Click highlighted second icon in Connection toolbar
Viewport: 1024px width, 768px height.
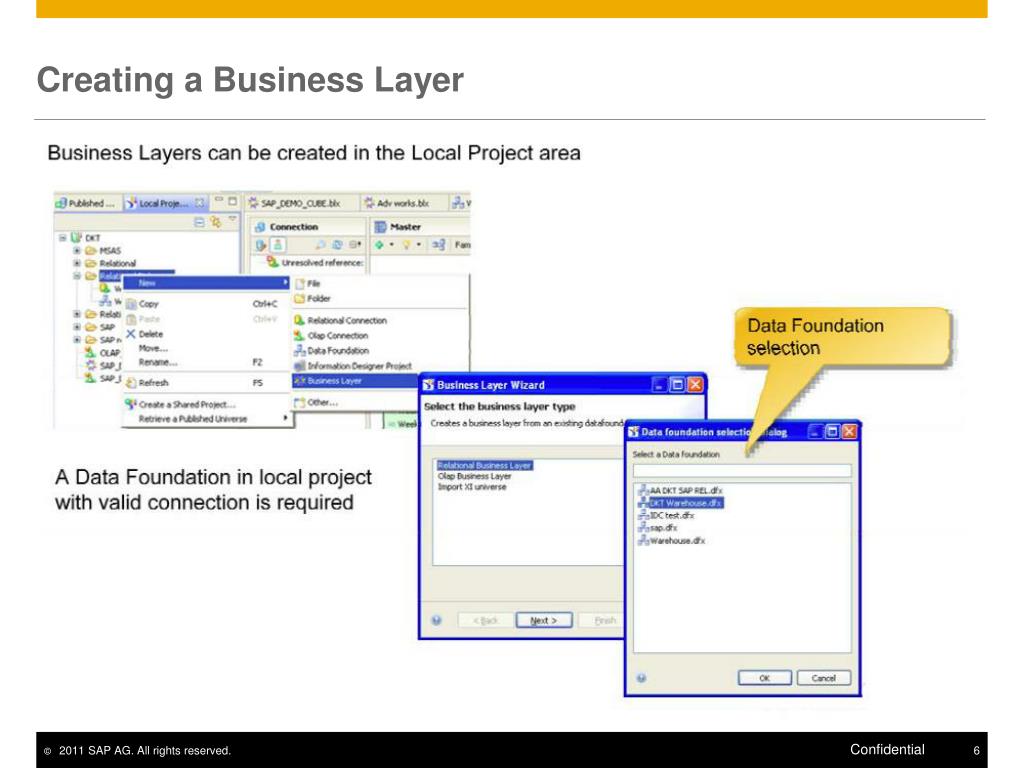point(278,245)
